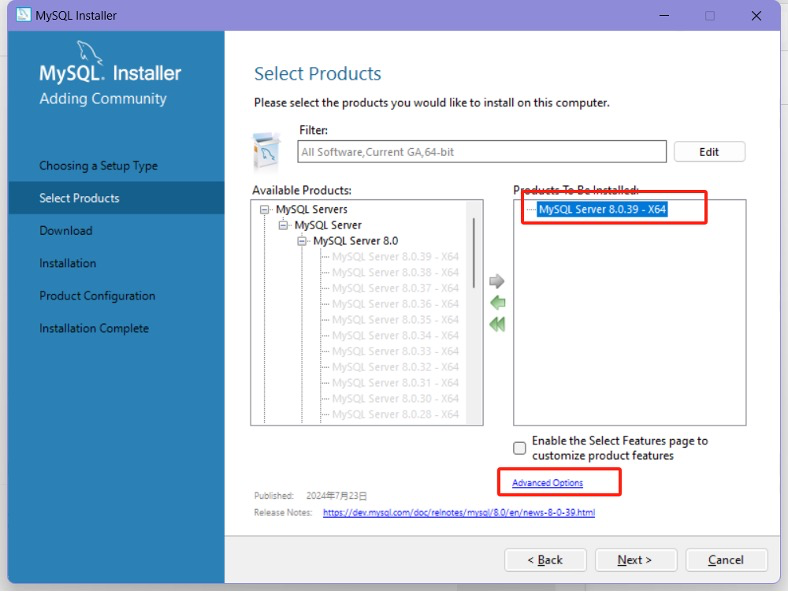Go to the Choosing a Setup Type step
788x592 pixels.
coord(98,166)
